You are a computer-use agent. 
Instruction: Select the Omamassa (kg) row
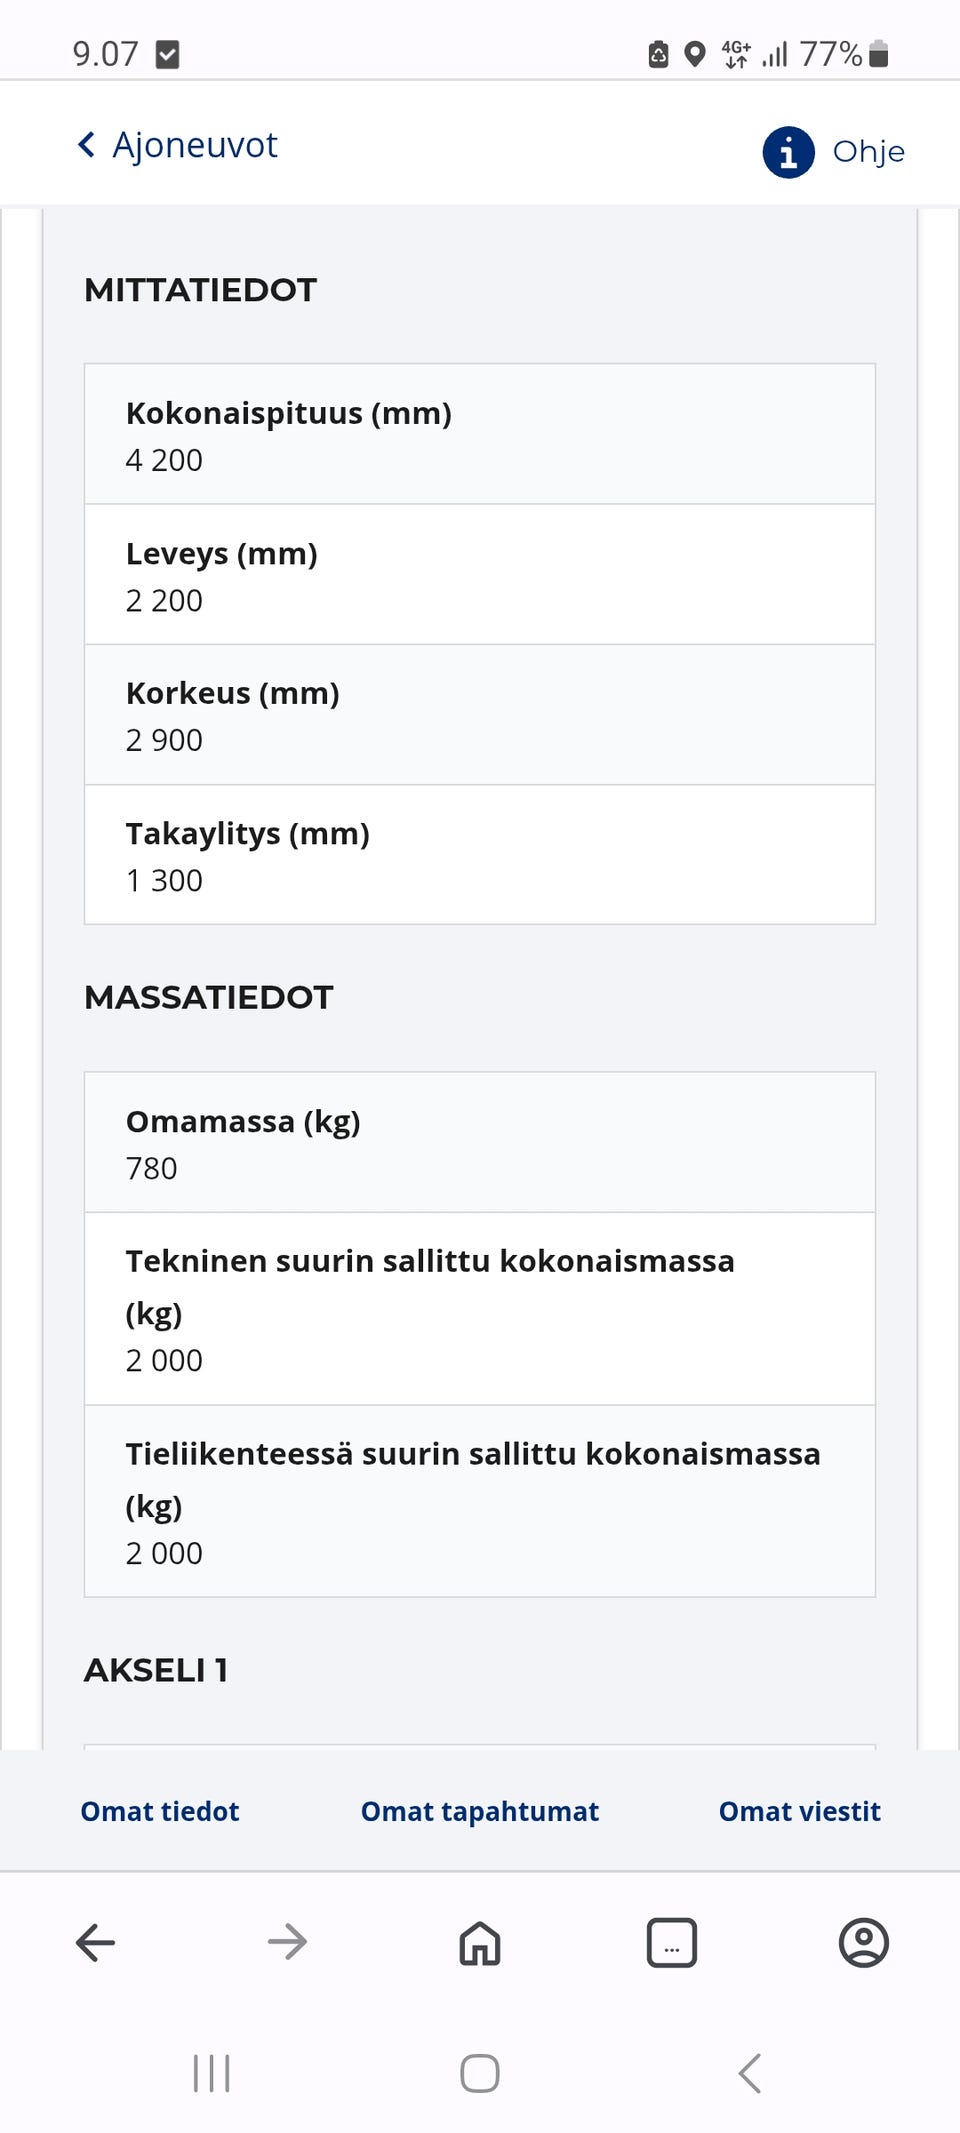click(x=479, y=1142)
